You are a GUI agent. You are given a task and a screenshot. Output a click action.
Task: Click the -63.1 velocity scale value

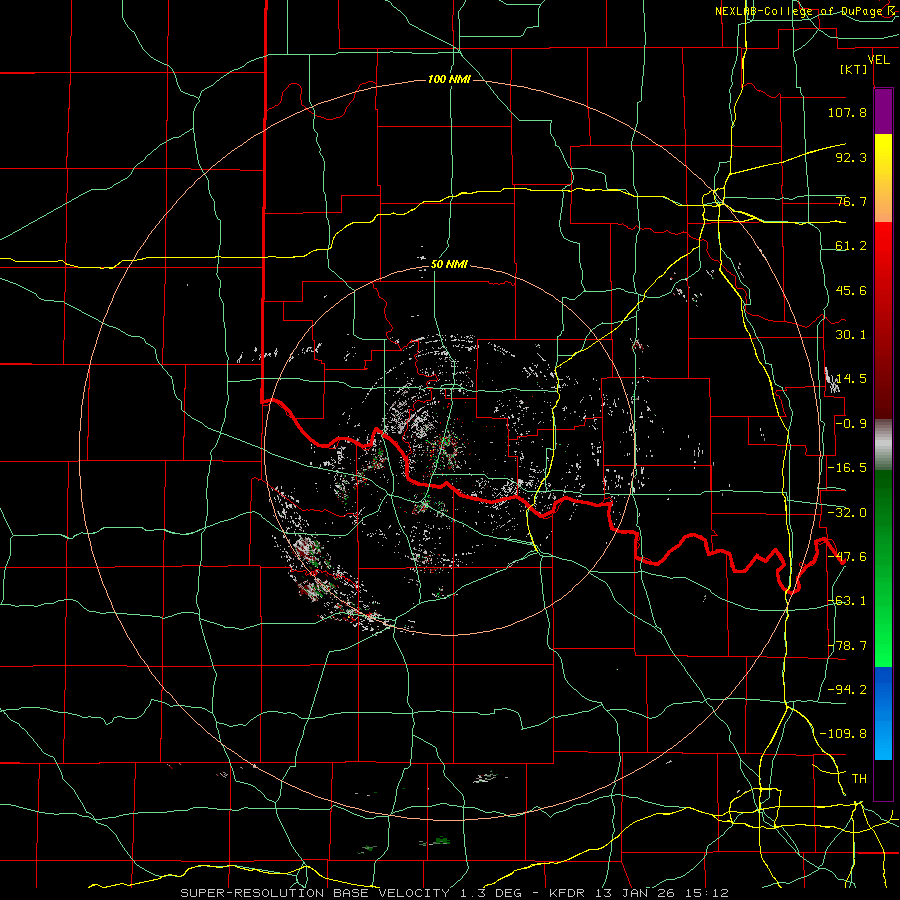(847, 601)
